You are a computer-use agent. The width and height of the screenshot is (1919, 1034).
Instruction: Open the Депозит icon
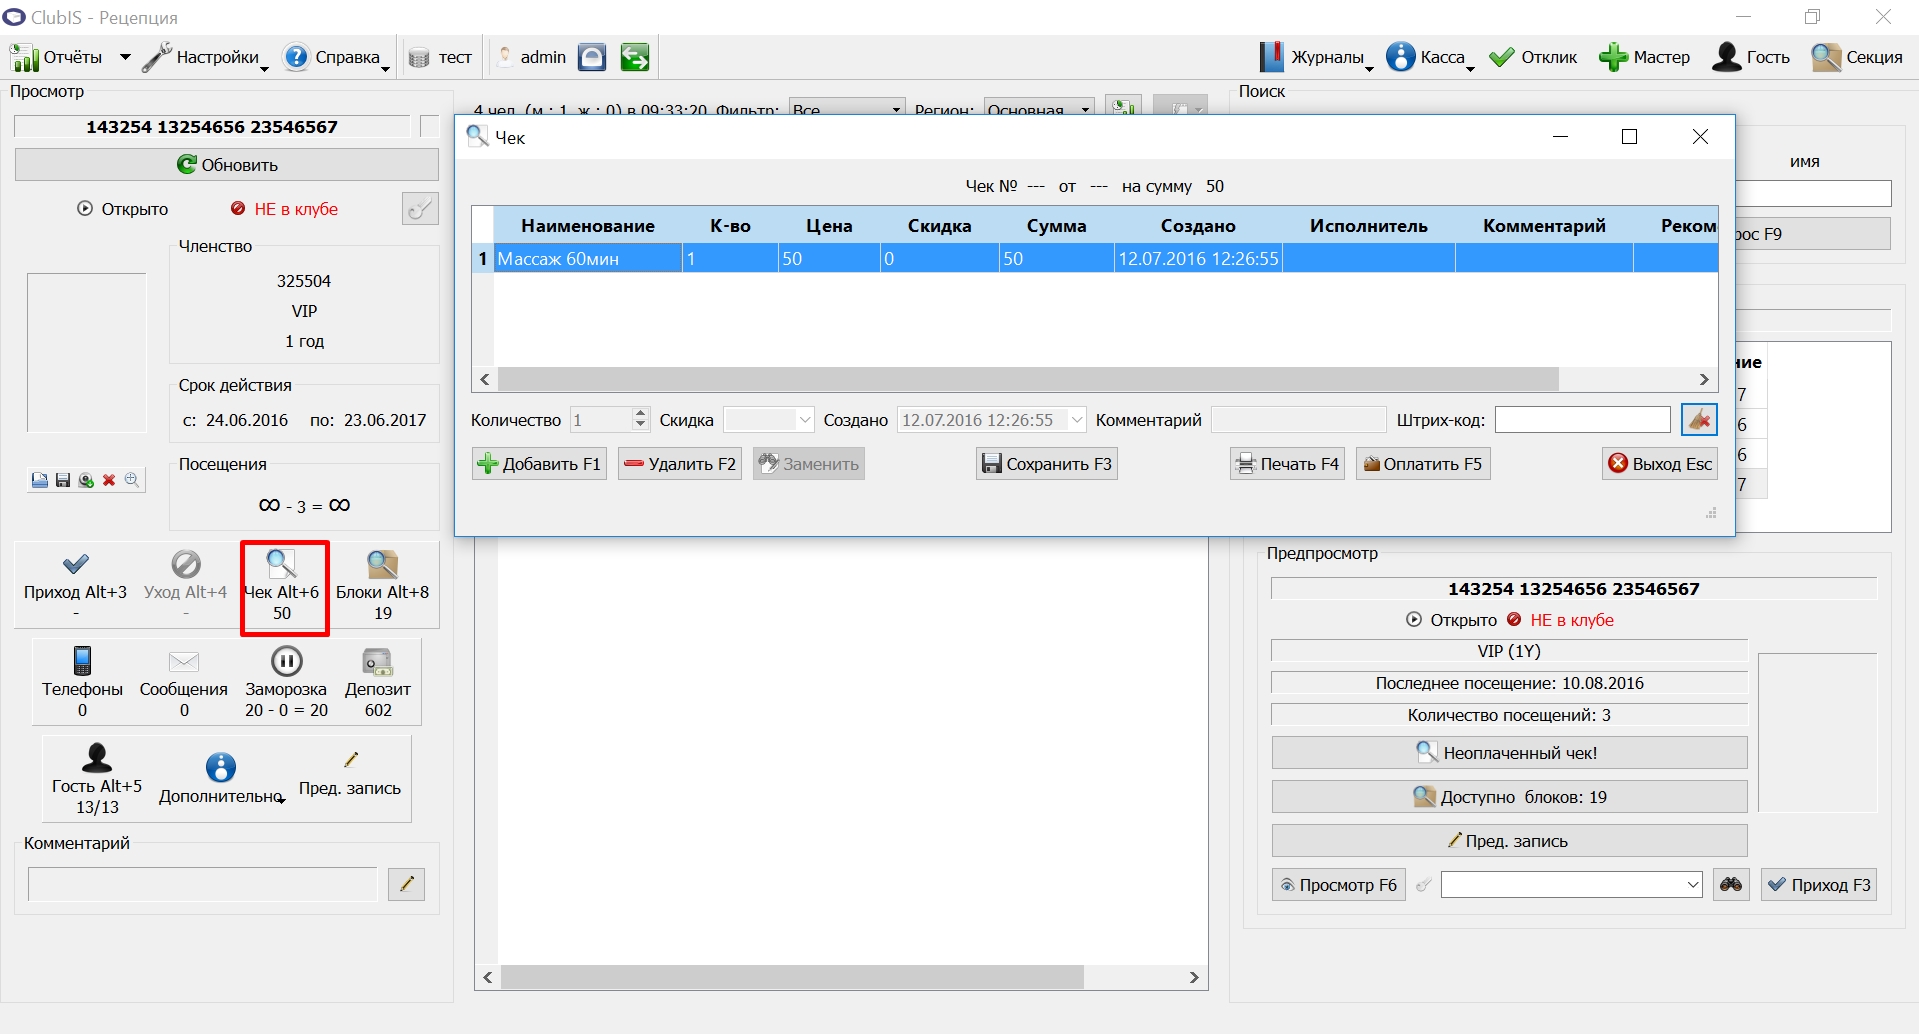(378, 661)
